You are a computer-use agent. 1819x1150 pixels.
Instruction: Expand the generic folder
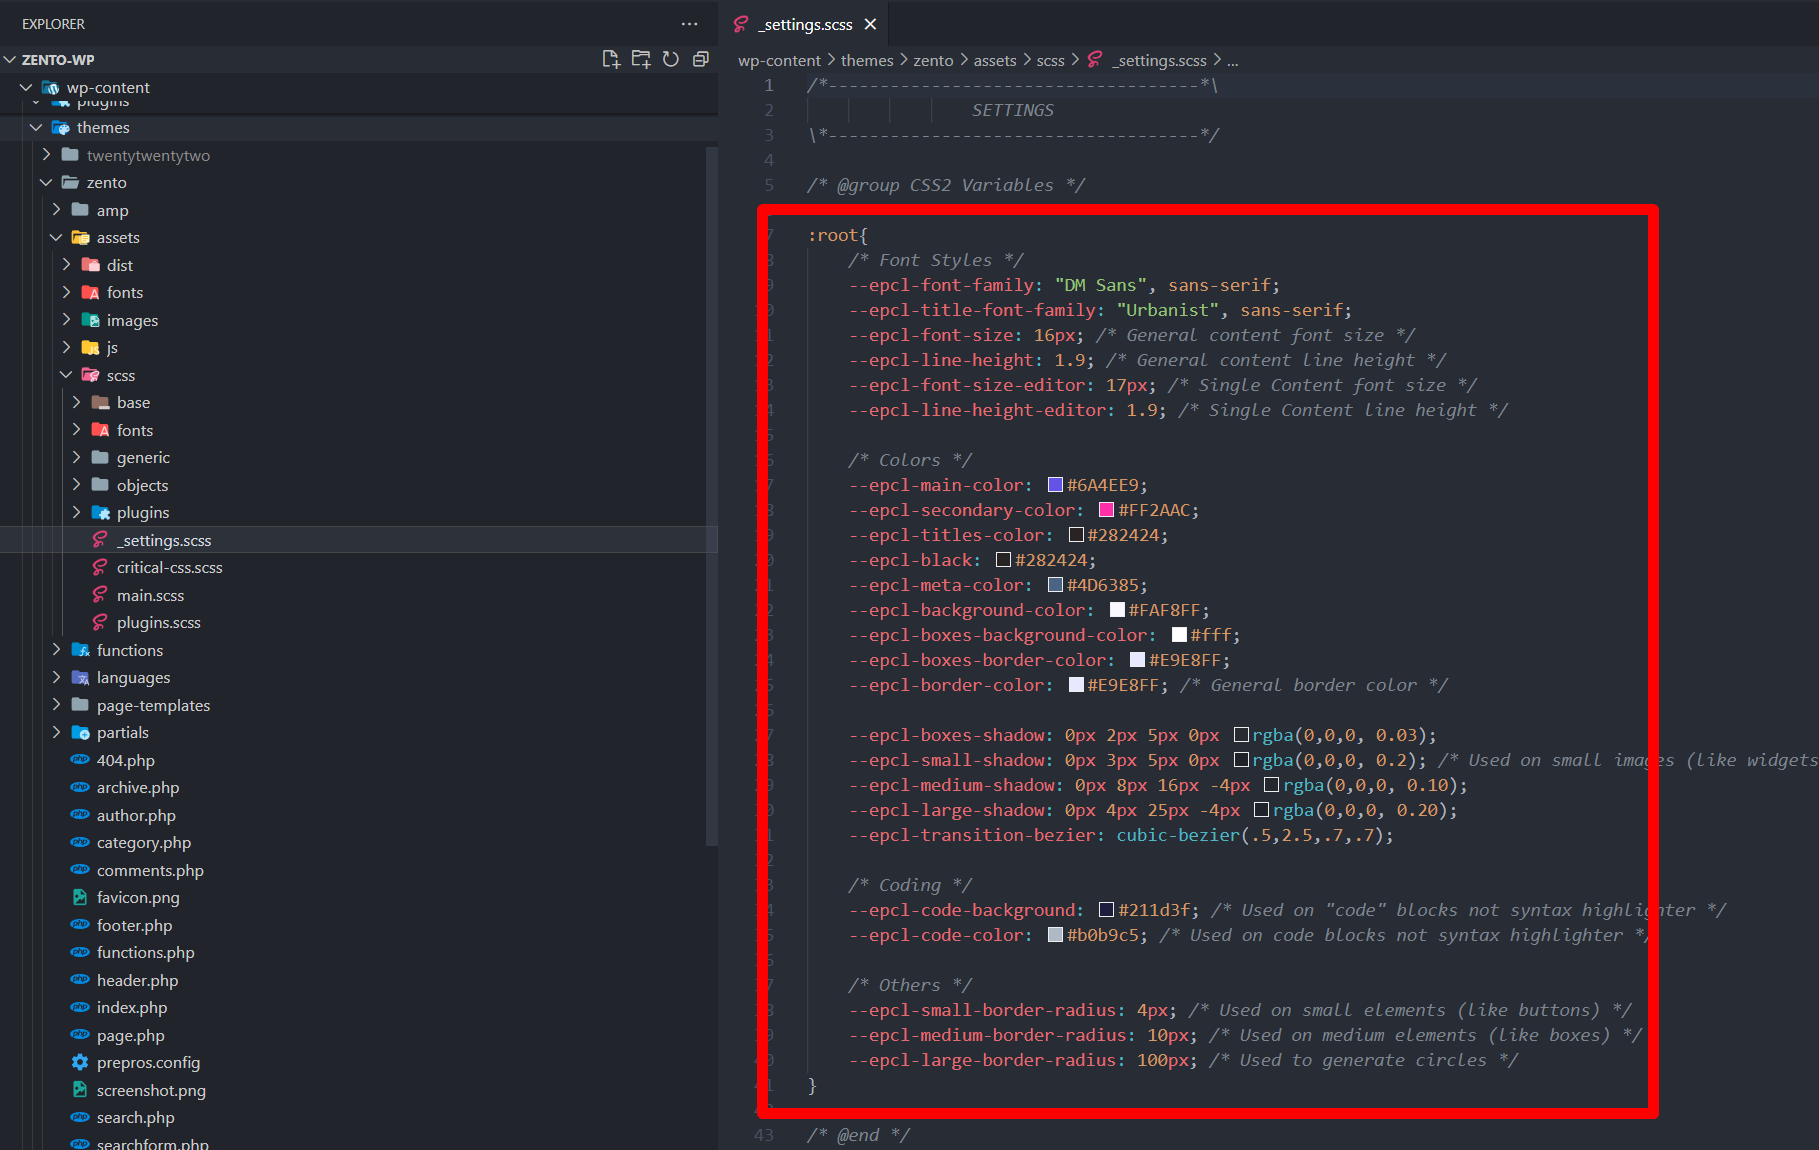(x=76, y=458)
